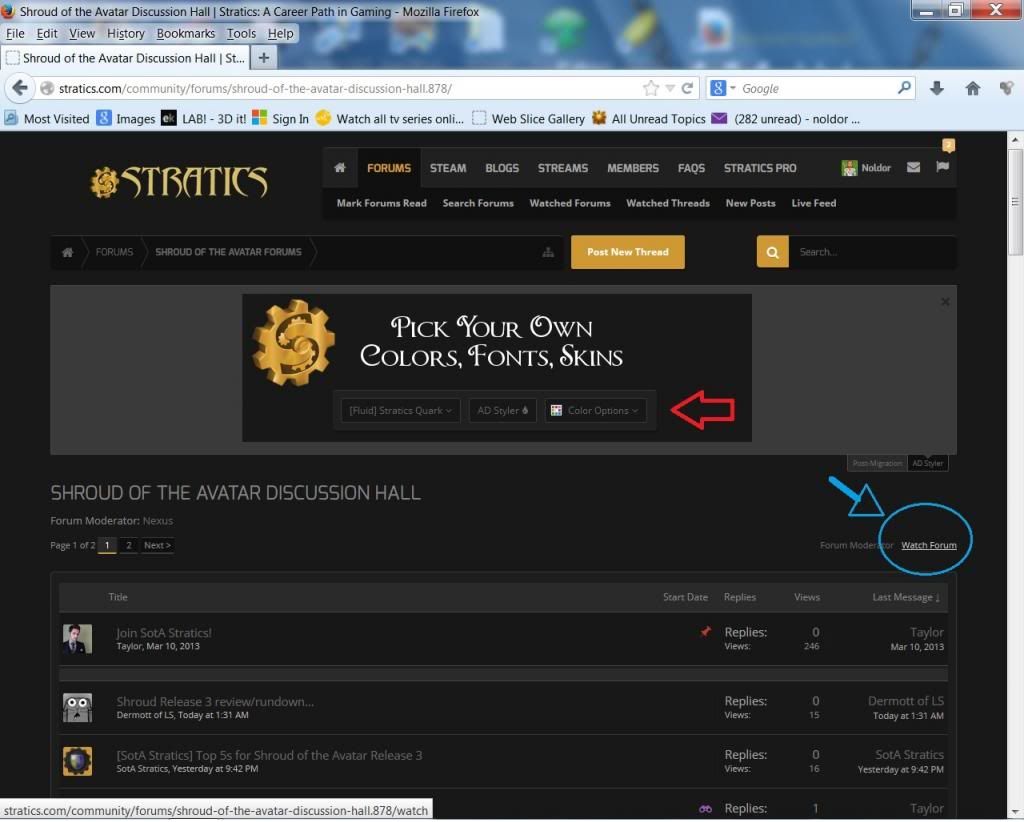This screenshot has height=822, width=1024.
Task: Click the Stratics gear logo in banner
Action: pyautogui.click(x=293, y=342)
